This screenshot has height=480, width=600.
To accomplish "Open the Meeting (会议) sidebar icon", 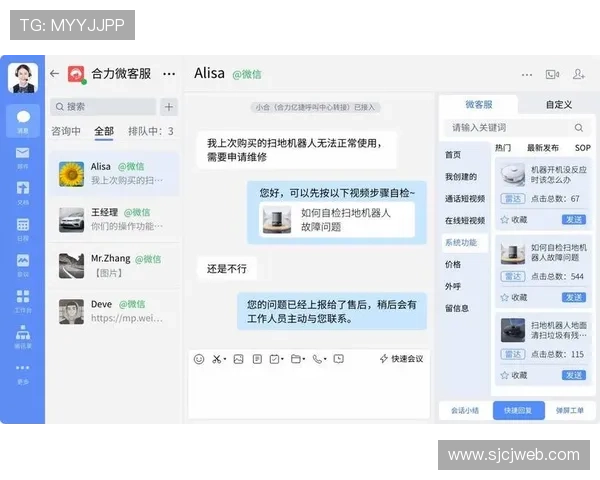I will [x=23, y=265].
